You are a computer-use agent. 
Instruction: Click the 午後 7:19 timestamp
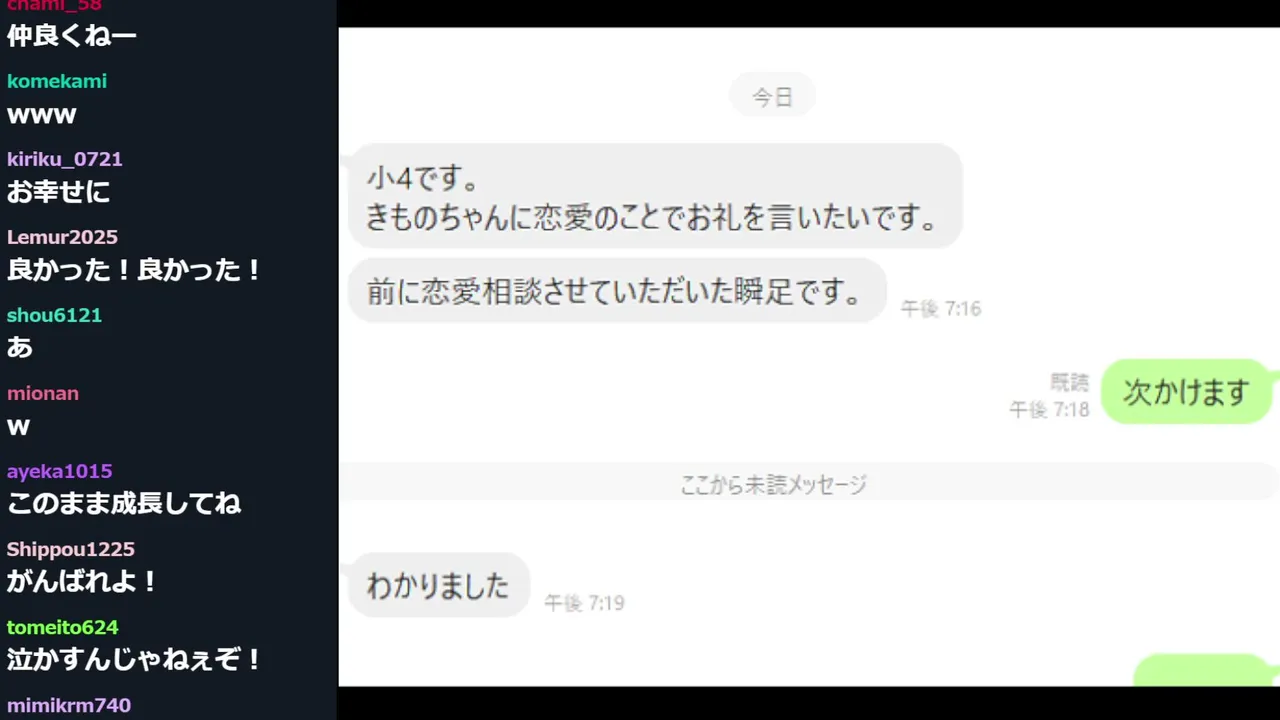(584, 603)
